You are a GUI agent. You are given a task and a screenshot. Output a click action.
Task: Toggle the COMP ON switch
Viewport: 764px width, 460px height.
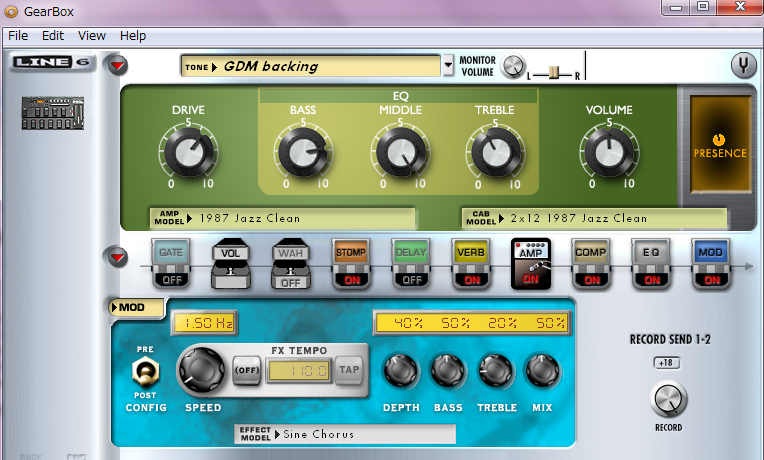click(x=592, y=280)
